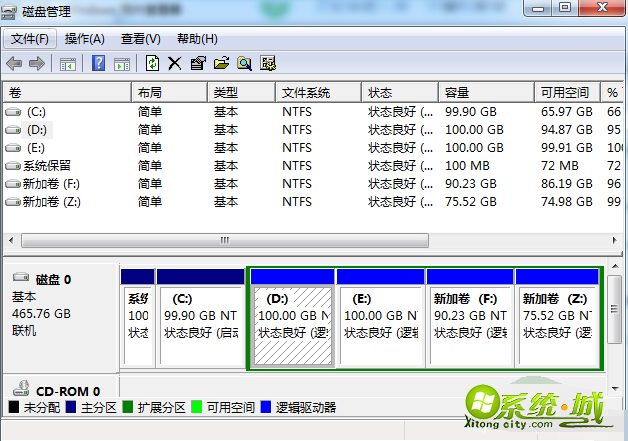Click the blue 逻辑驱动器 legend swatch
Image resolution: width=628 pixels, height=441 pixels.
pyautogui.click(x=266, y=407)
